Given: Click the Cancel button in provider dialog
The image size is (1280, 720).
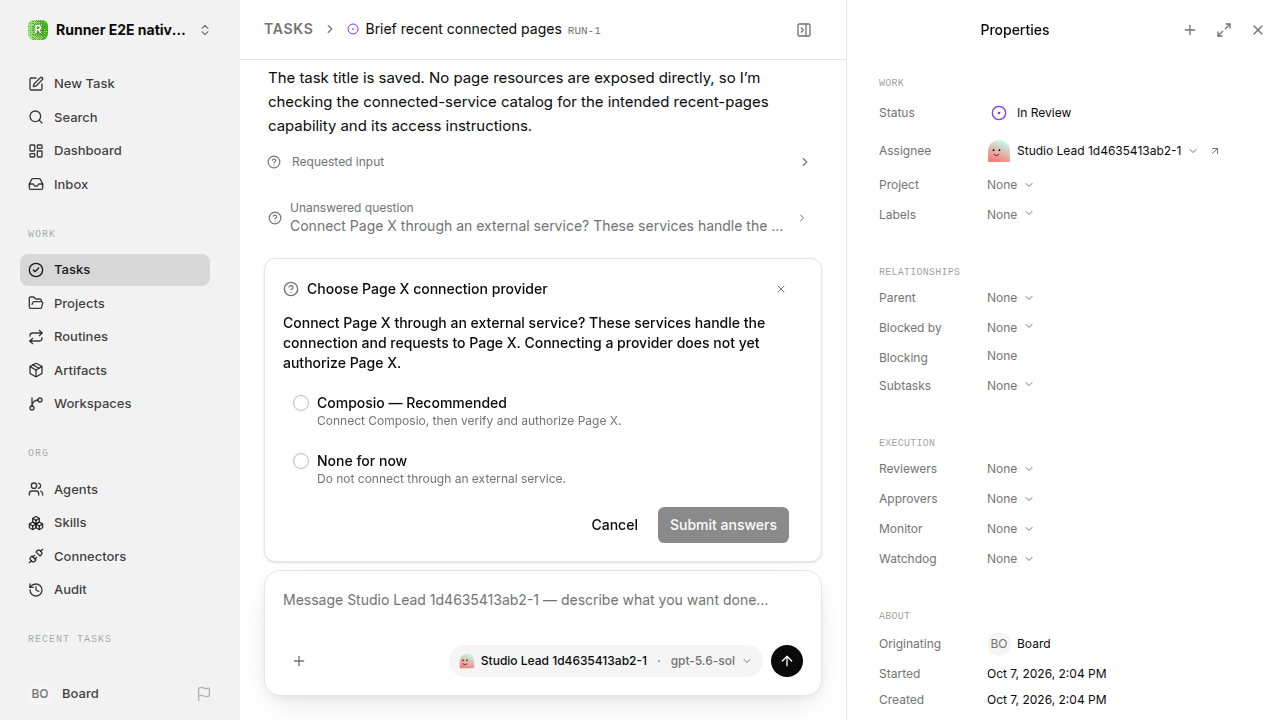Looking at the screenshot, I should pyautogui.click(x=614, y=525).
